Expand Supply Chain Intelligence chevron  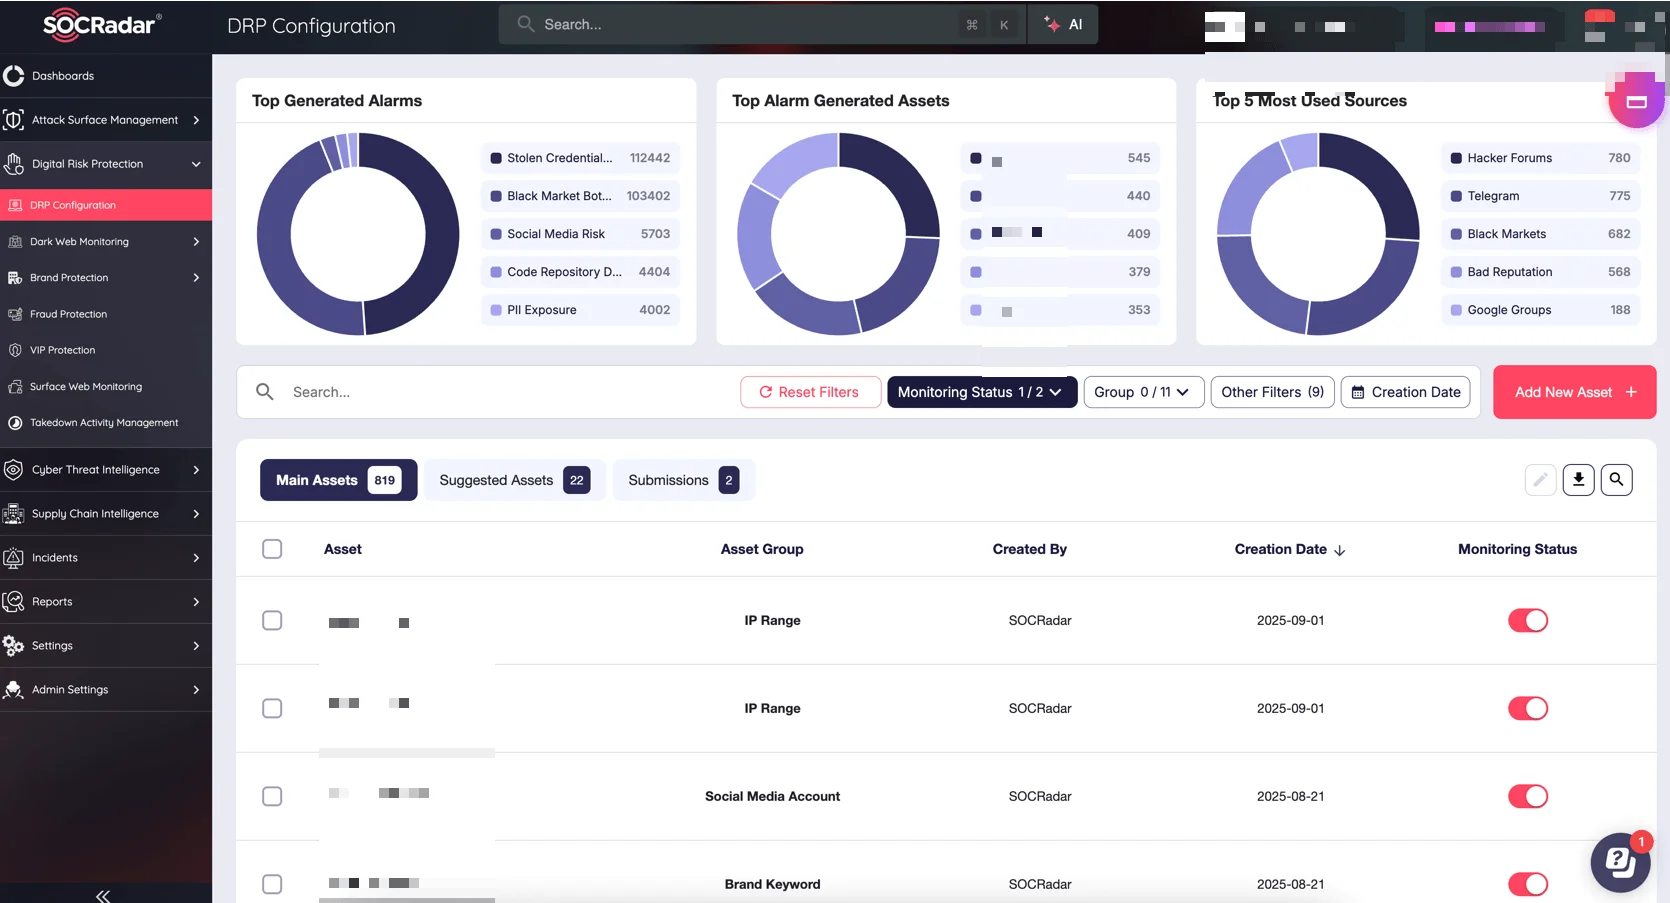(x=196, y=514)
